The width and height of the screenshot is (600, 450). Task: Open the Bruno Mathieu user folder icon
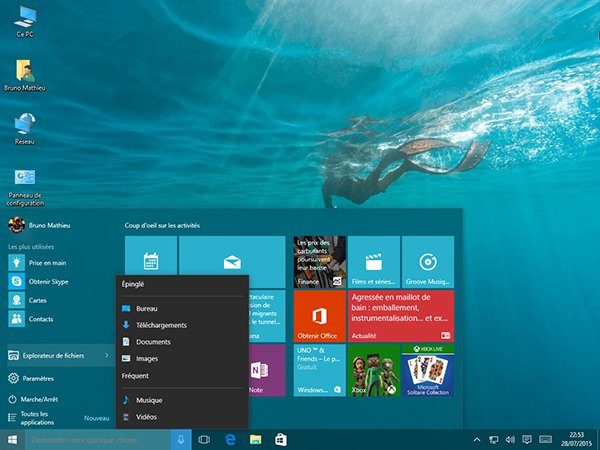click(25, 75)
